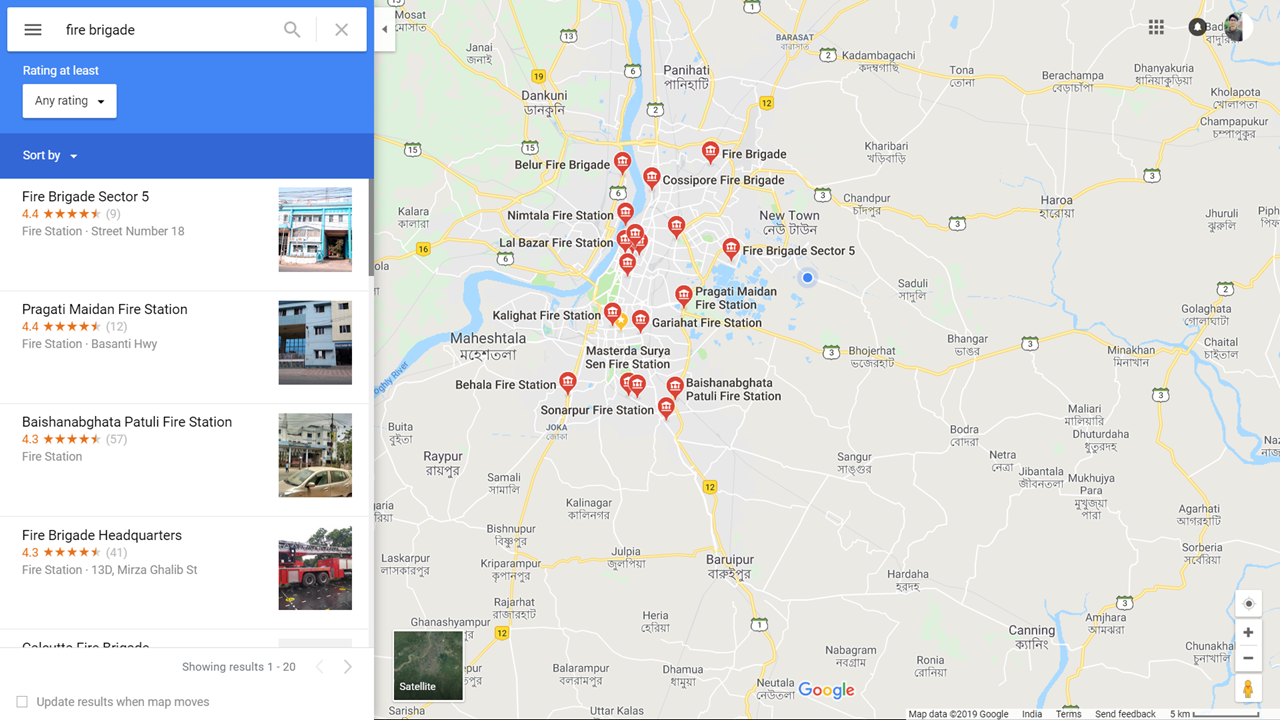This screenshot has width=1280, height=720.
Task: Open the hamburger main menu
Action: tap(33, 30)
